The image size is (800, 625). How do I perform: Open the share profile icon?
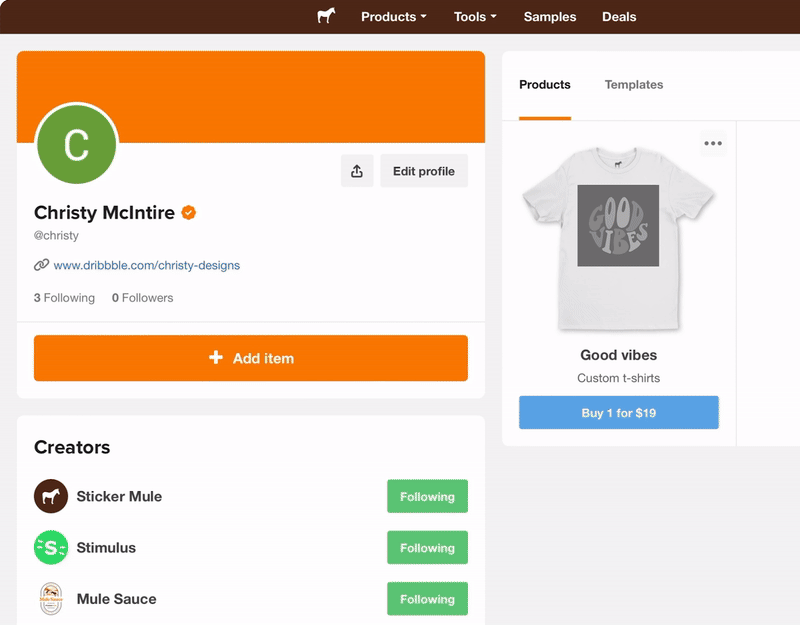click(357, 170)
